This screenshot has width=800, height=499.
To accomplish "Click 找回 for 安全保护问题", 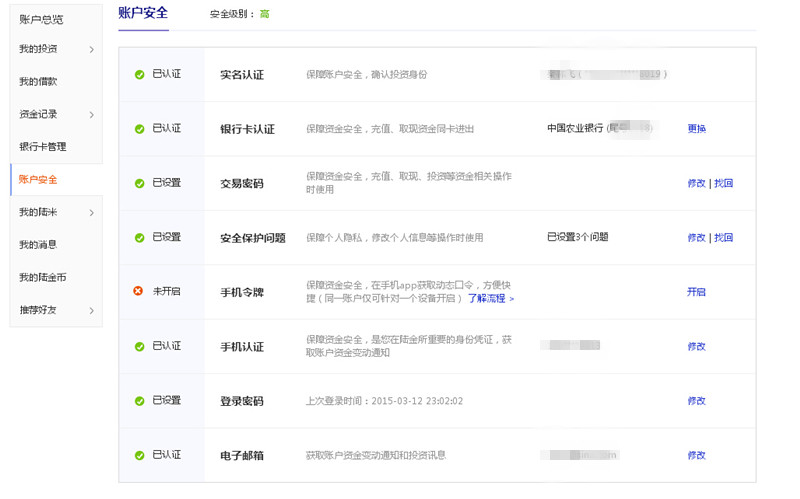I will click(723, 238).
